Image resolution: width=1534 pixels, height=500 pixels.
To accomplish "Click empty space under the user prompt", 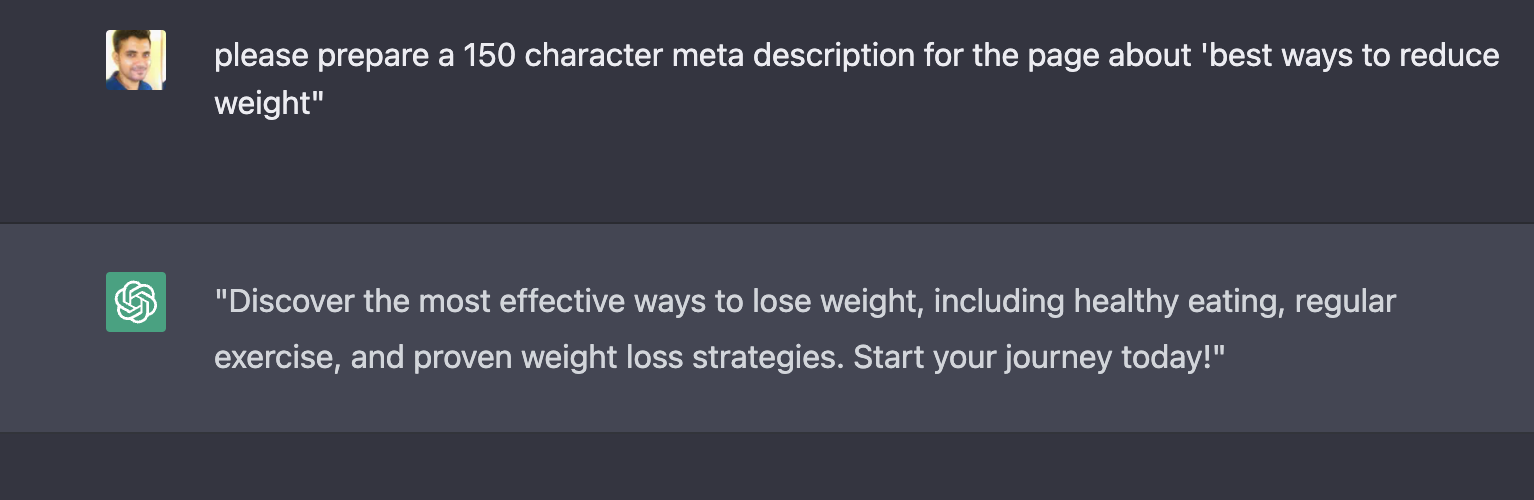I will [767, 175].
